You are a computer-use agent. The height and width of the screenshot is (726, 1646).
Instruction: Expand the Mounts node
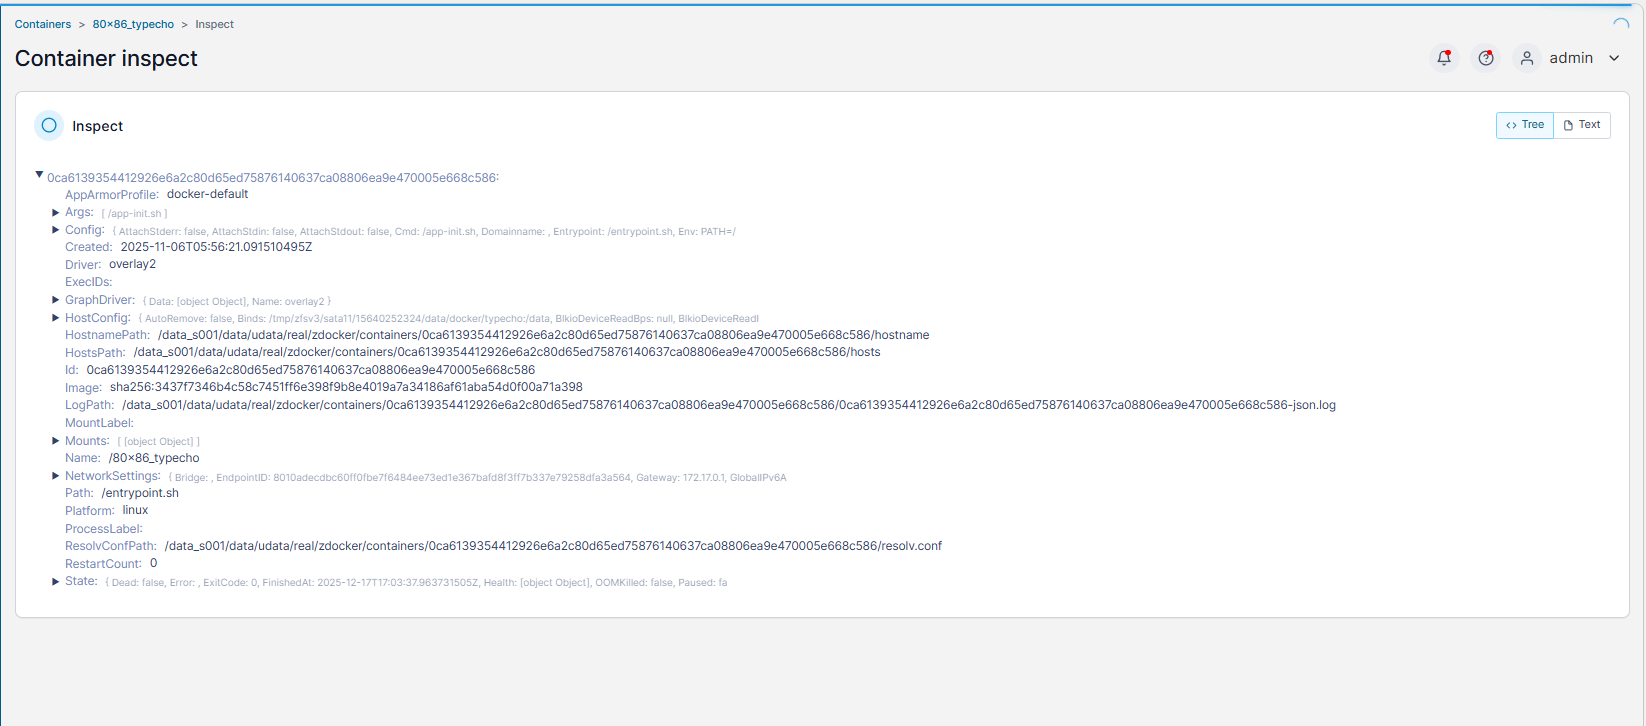56,441
